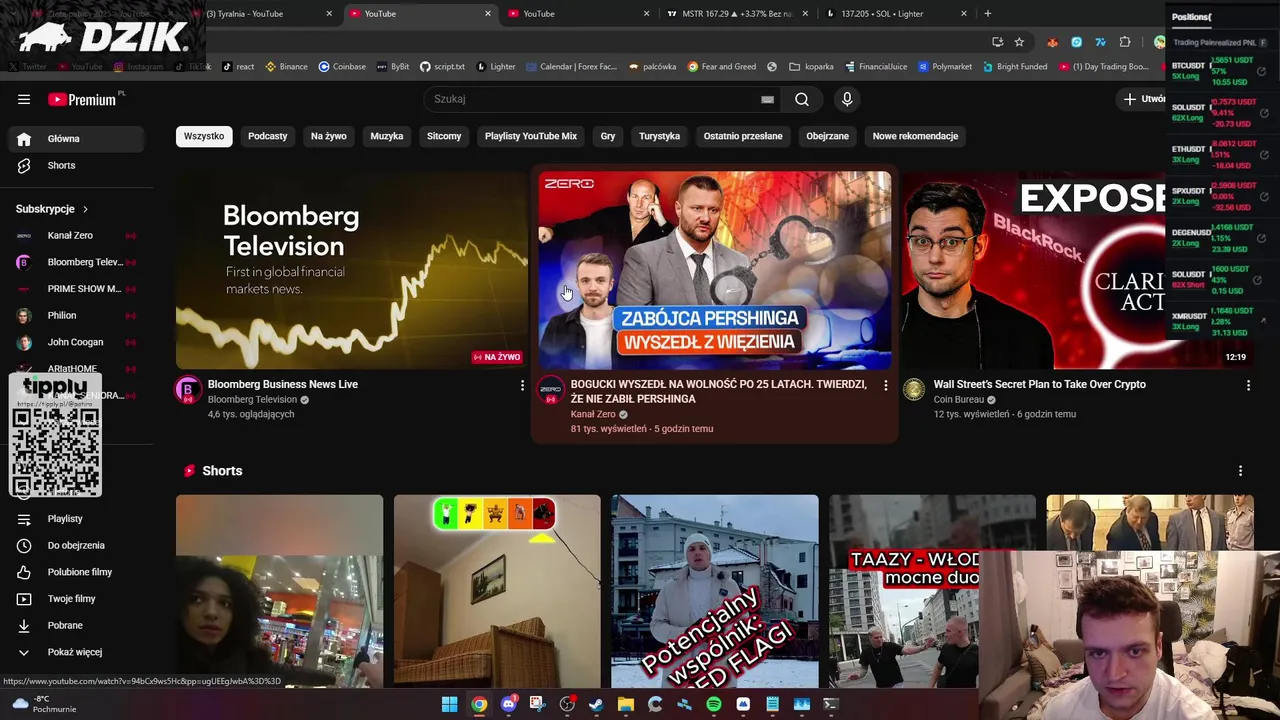Expand Pokaż więcej in sidebar
Viewport: 1280px width, 720px height.
76,652
